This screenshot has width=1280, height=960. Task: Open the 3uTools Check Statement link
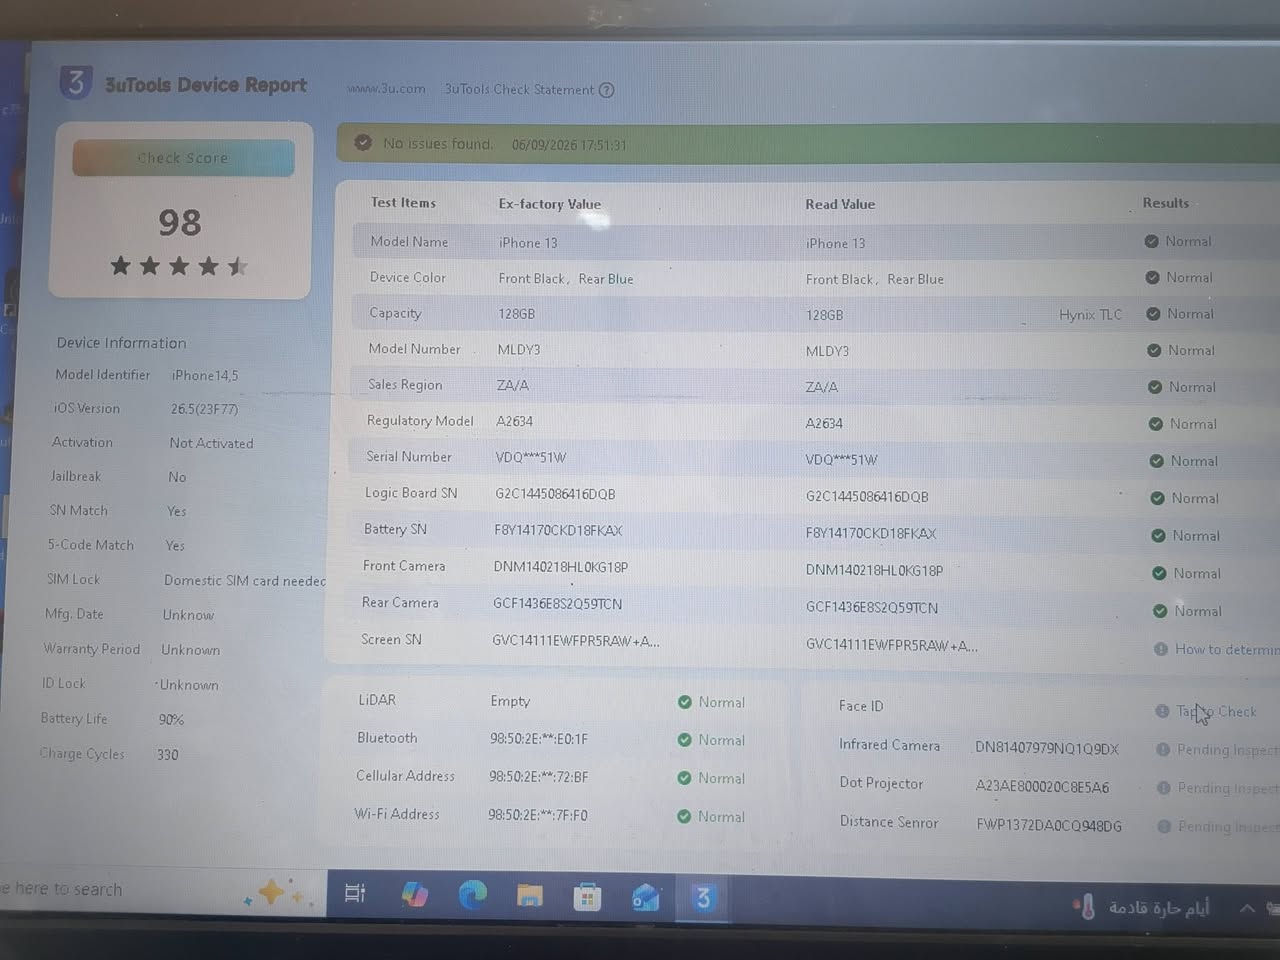(x=519, y=89)
